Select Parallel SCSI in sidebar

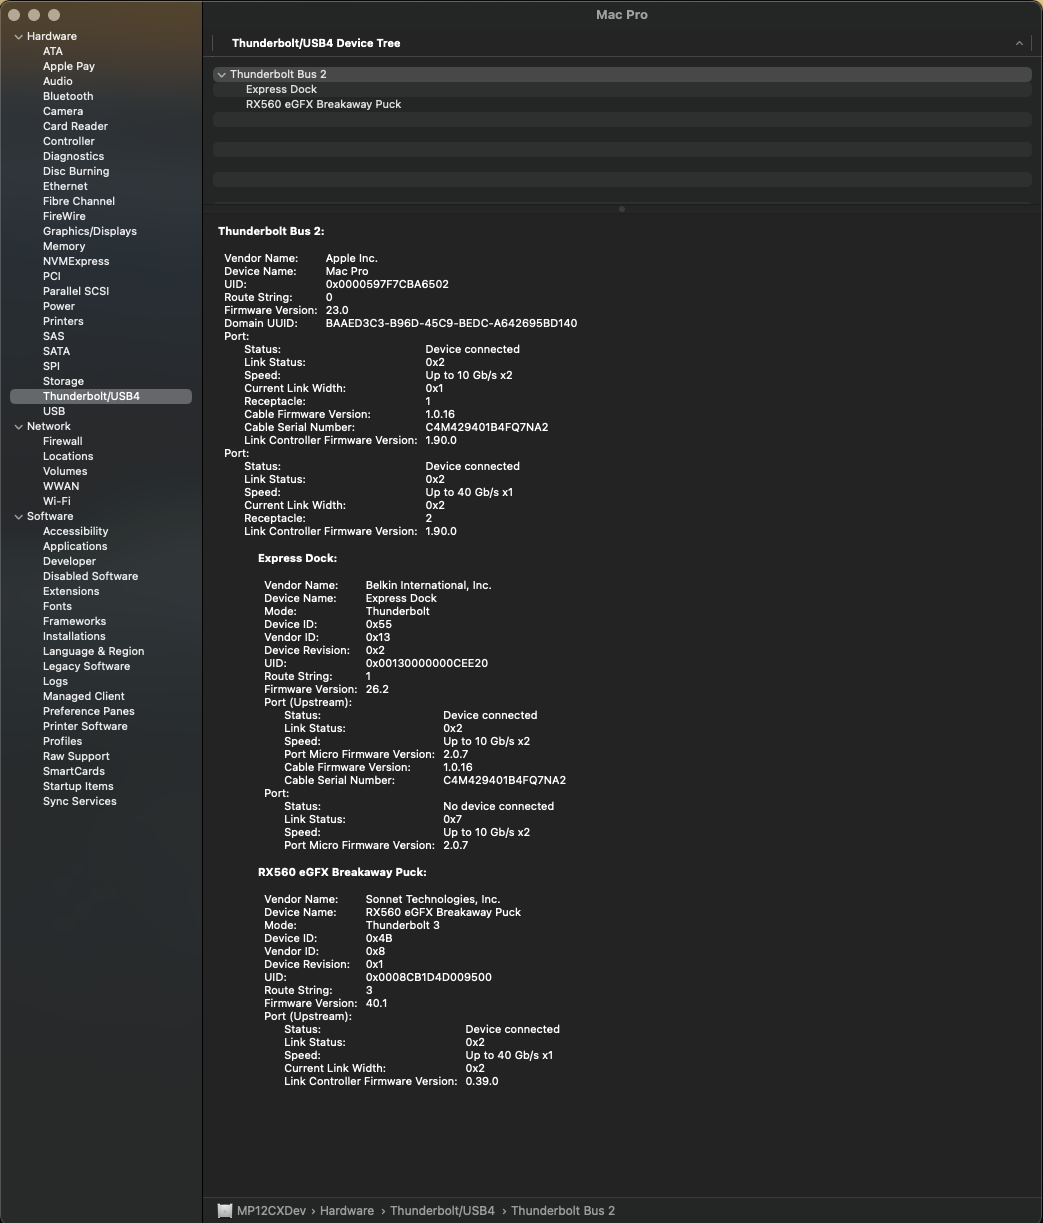[x=76, y=291]
